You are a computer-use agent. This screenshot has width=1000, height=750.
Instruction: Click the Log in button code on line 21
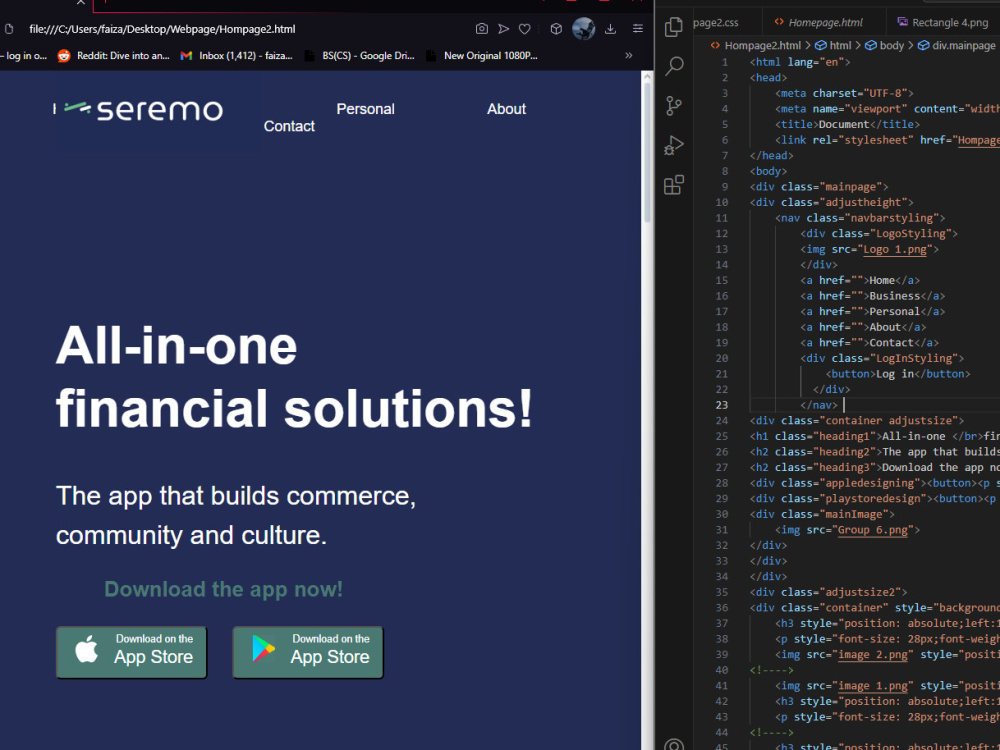(x=898, y=374)
